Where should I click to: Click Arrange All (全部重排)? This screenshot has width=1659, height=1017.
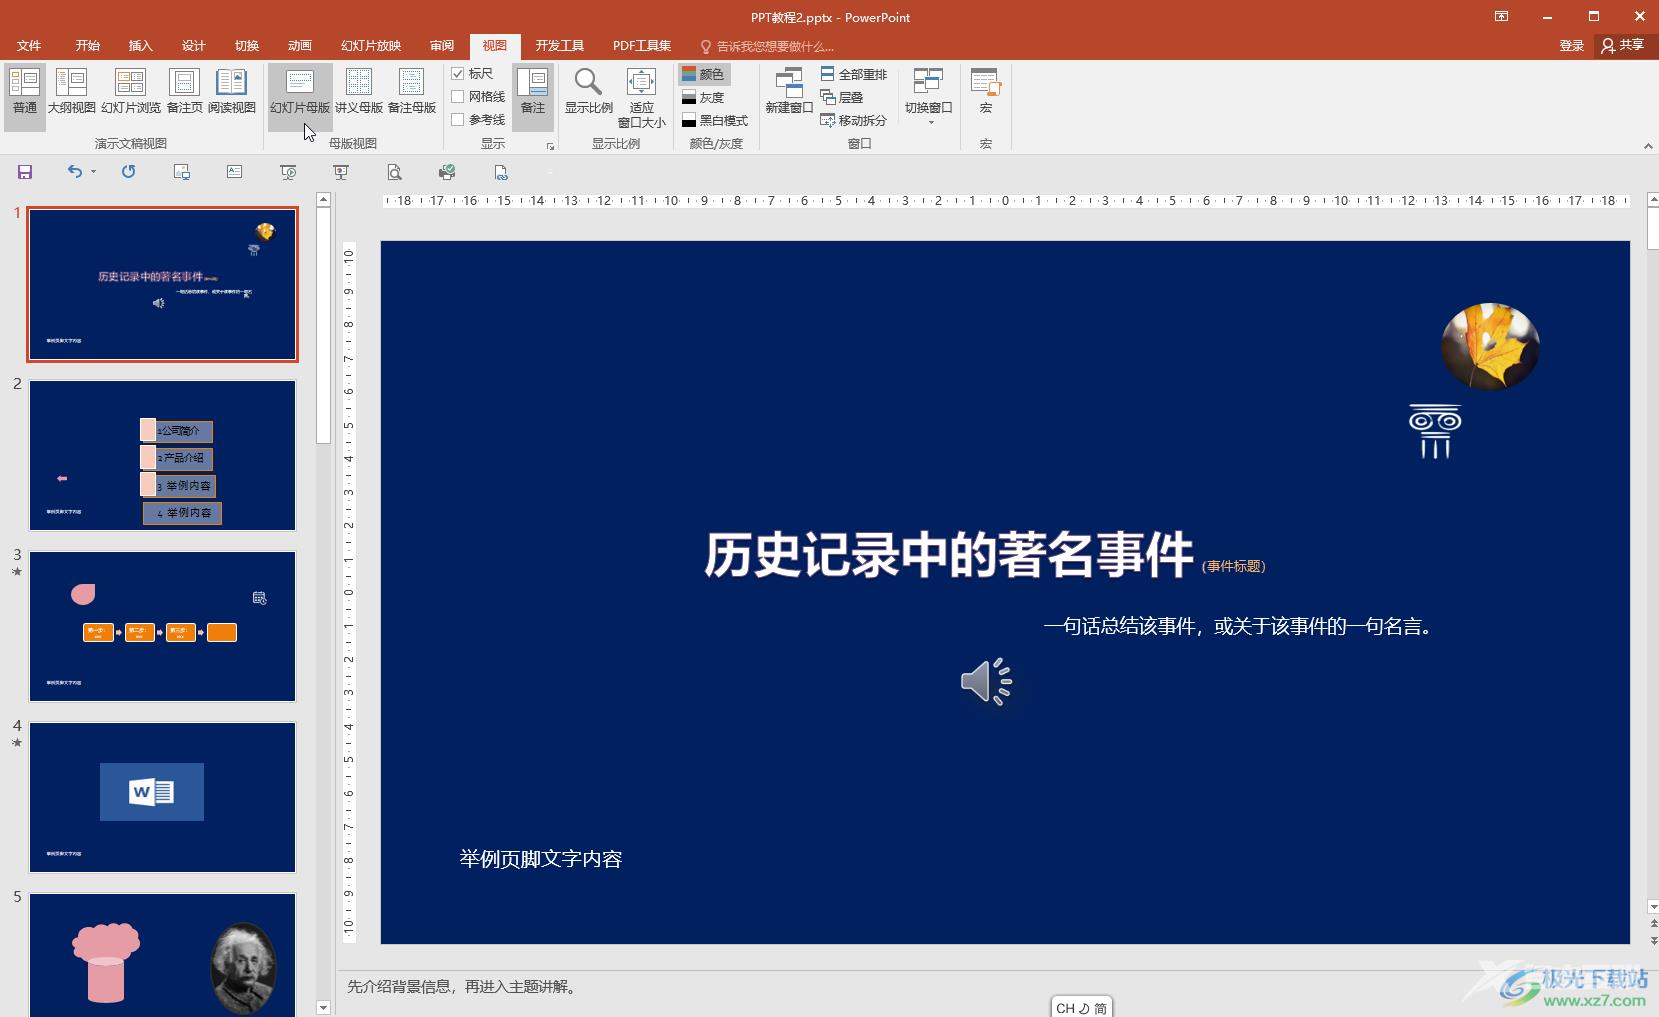point(854,74)
